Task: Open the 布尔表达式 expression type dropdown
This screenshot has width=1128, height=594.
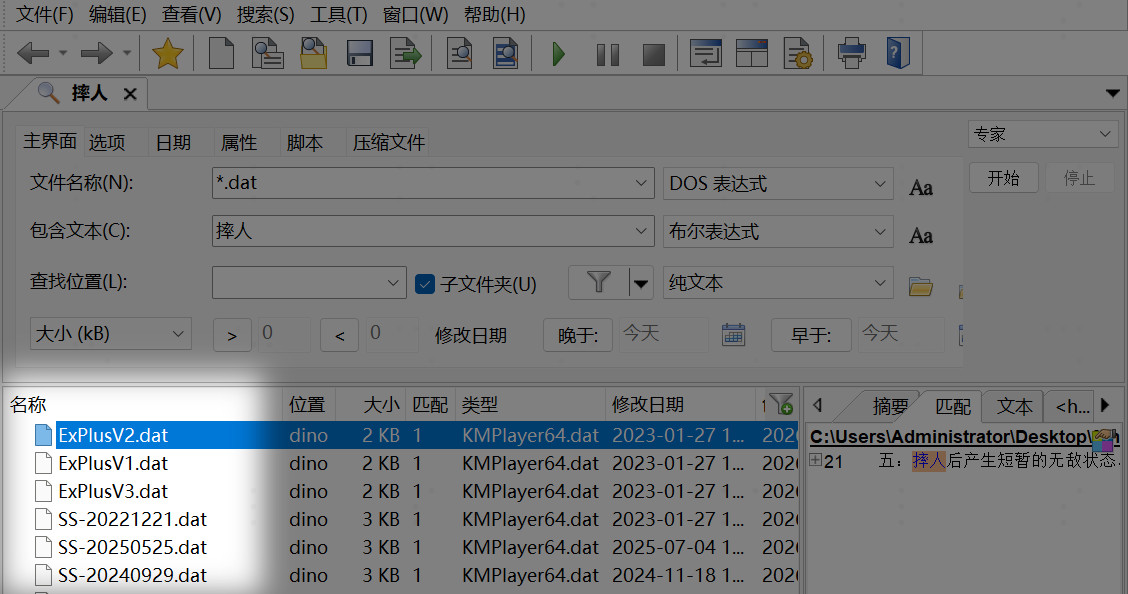Action: pos(879,232)
